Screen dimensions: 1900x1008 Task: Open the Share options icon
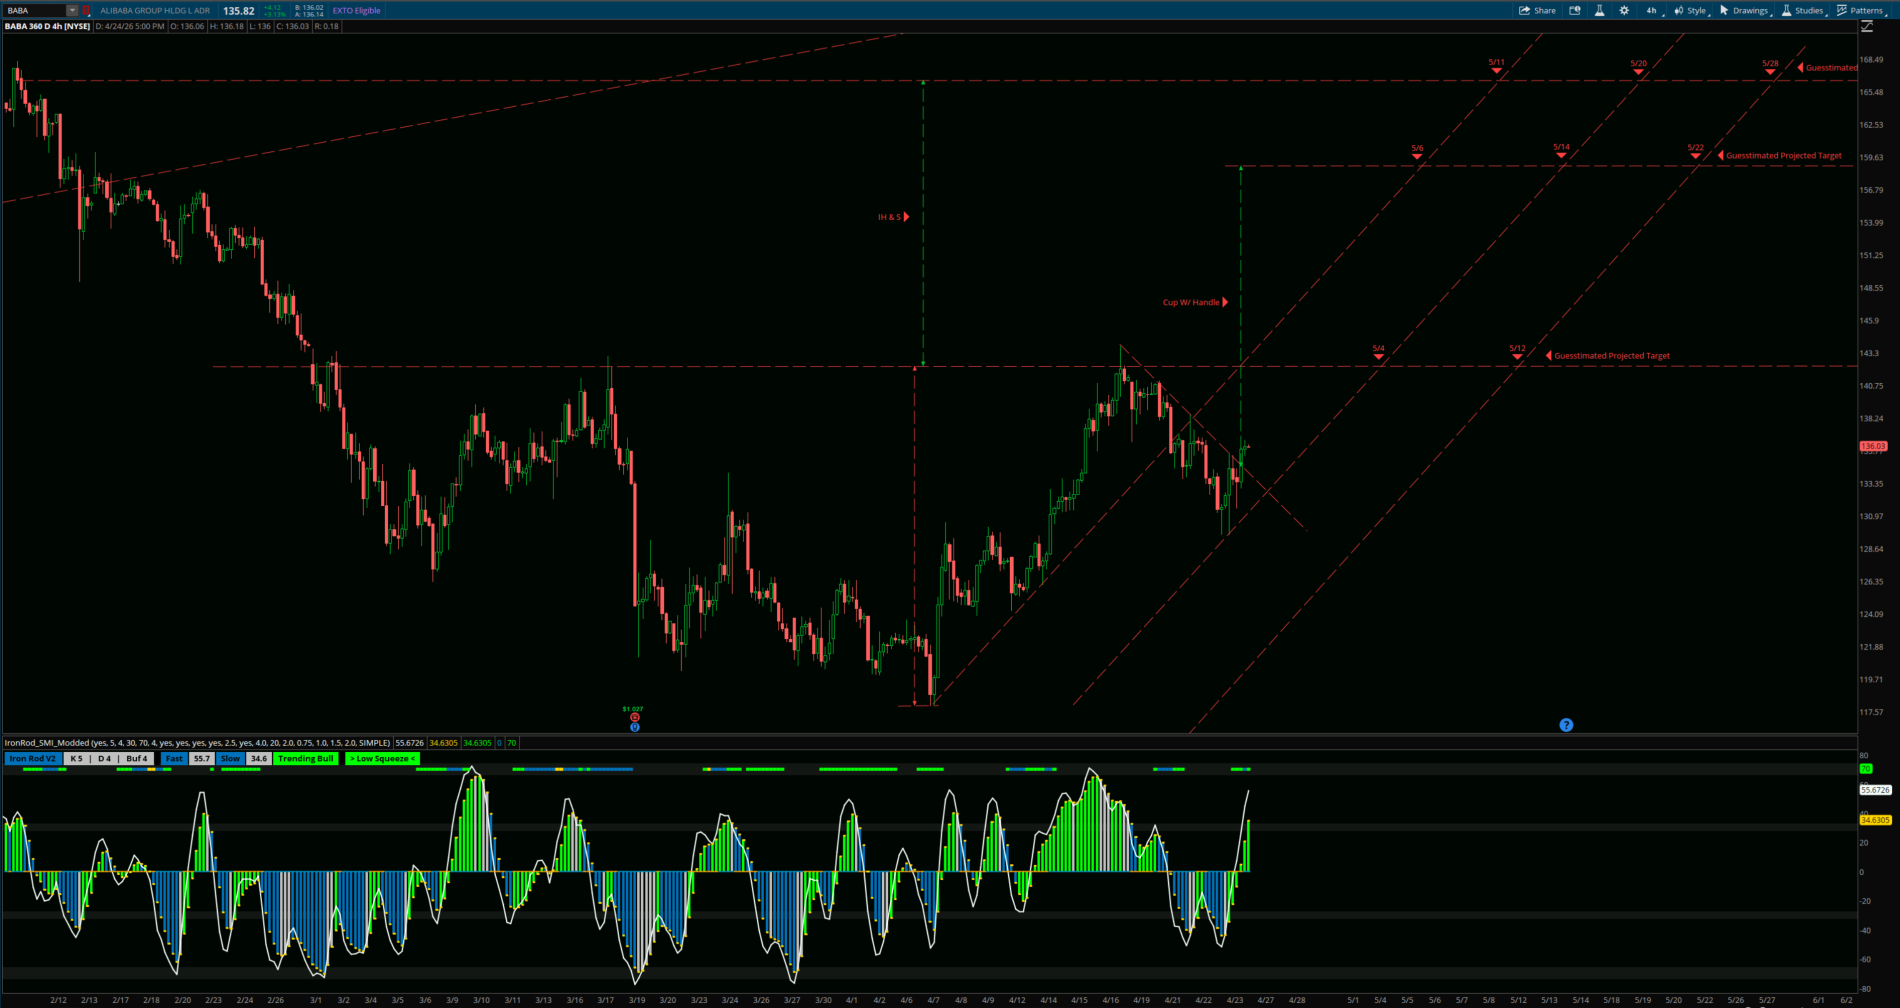pyautogui.click(x=1537, y=10)
